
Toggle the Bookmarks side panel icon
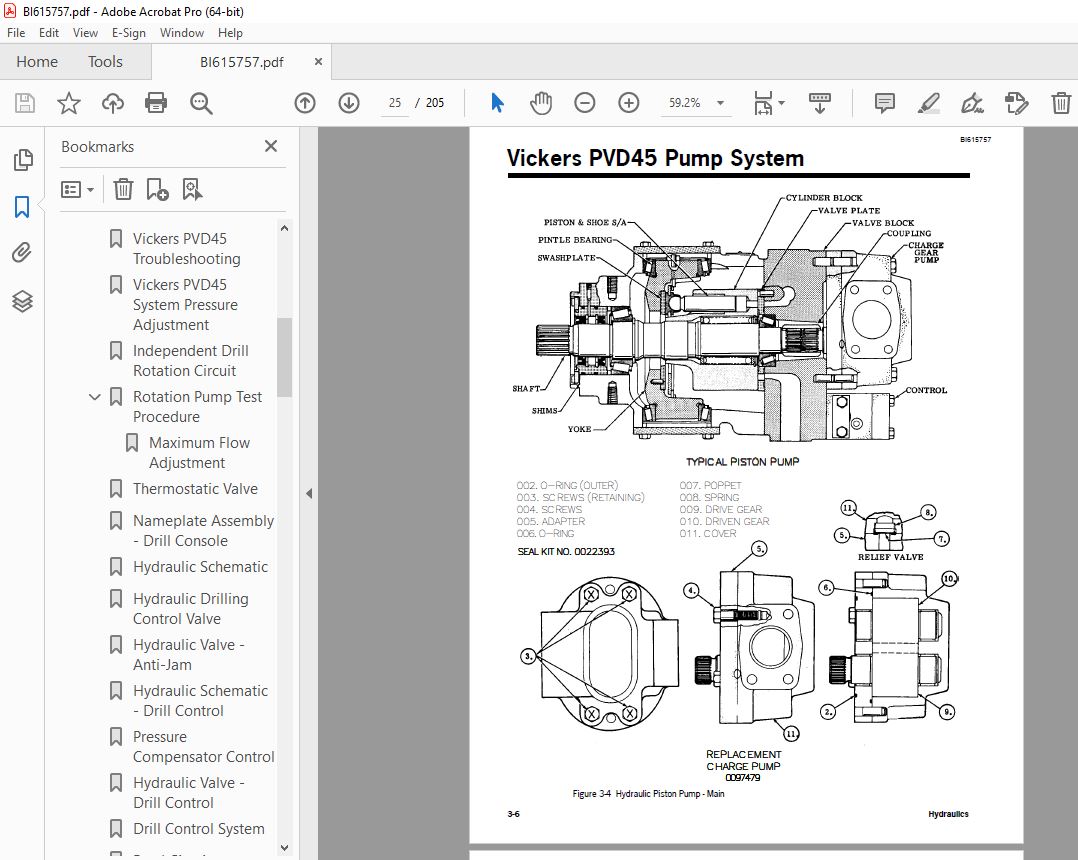click(x=22, y=206)
